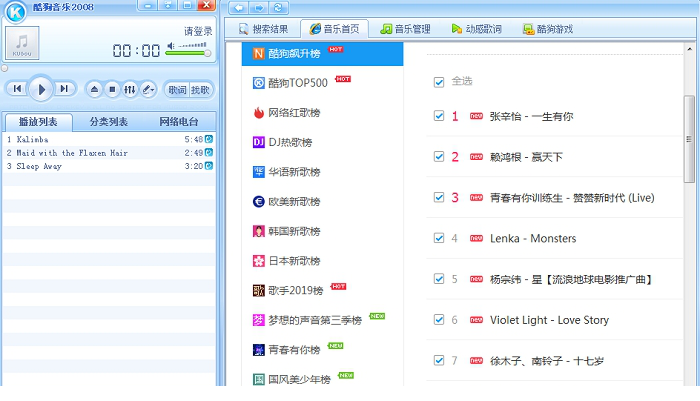Switch to the 音乐管理 tab

click(x=406, y=29)
